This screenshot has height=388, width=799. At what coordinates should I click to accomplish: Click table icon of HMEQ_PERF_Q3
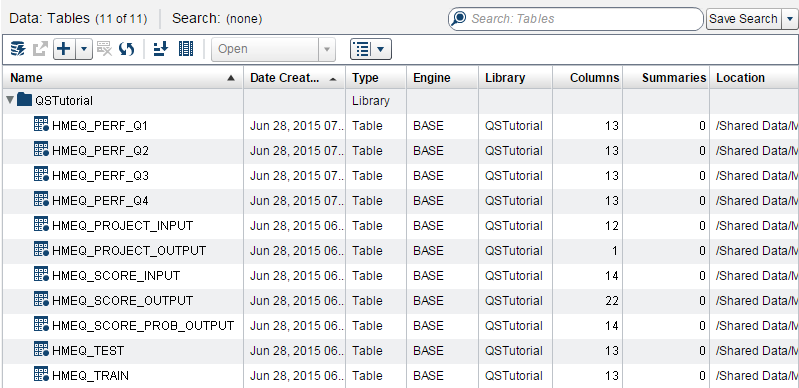tap(41, 175)
